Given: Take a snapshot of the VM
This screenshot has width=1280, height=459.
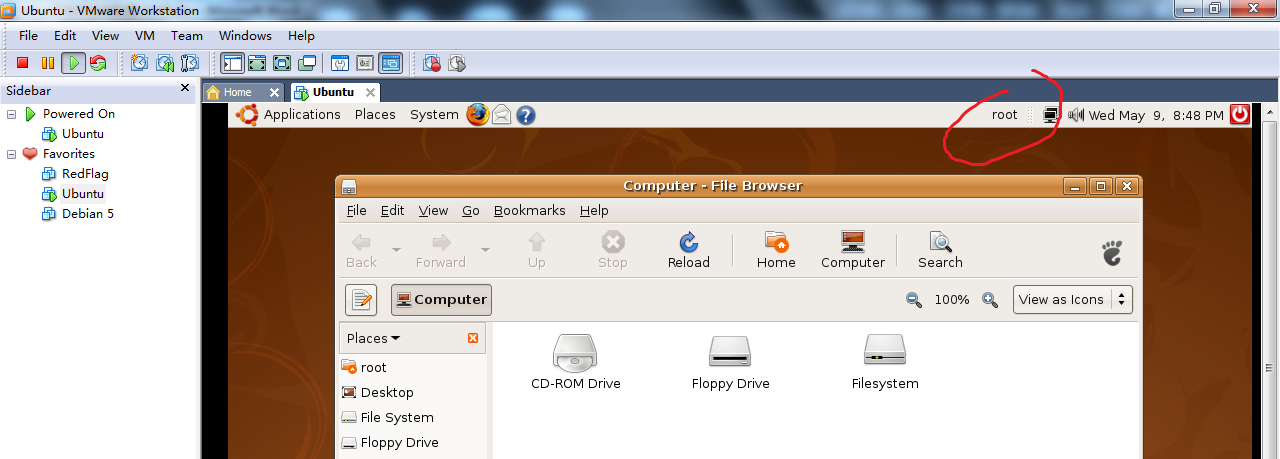Looking at the screenshot, I should pyautogui.click(x=139, y=63).
